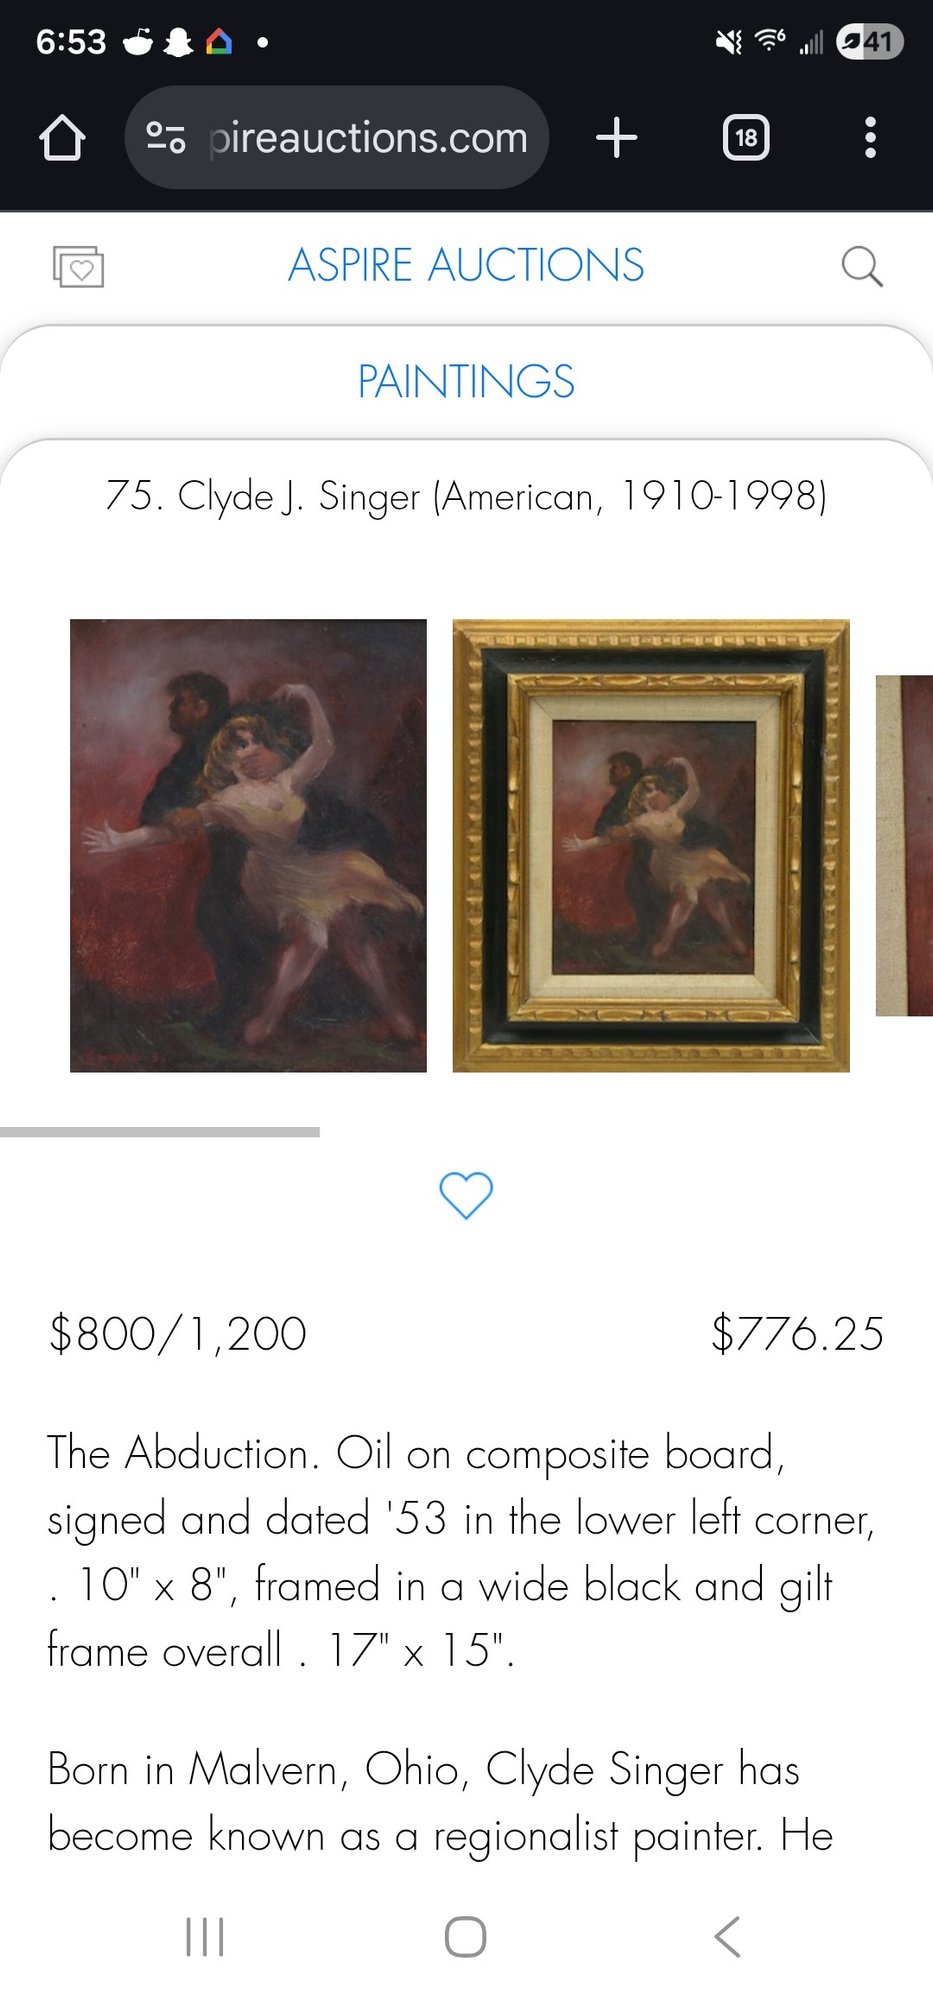Favorite this lot with the heart icon
This screenshot has height=2000, width=933.
[466, 1195]
